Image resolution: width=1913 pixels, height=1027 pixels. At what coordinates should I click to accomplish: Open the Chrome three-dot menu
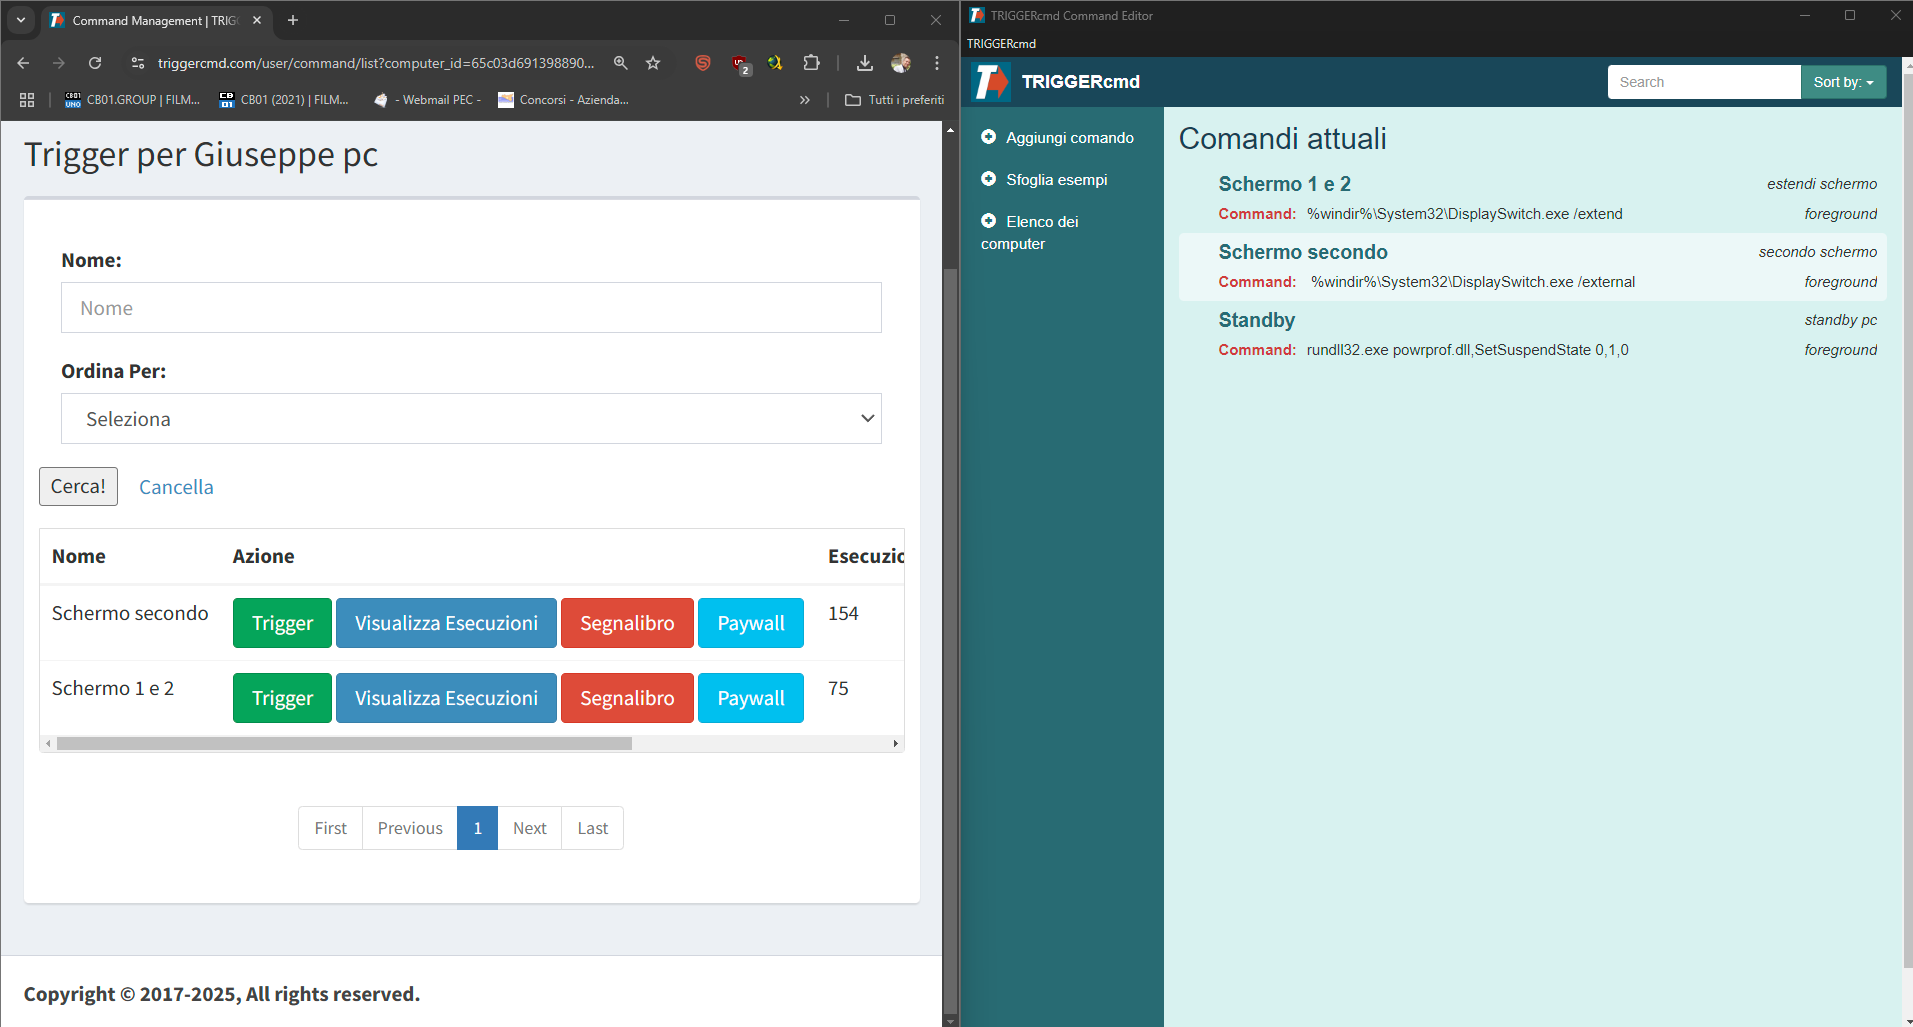pyautogui.click(x=937, y=63)
